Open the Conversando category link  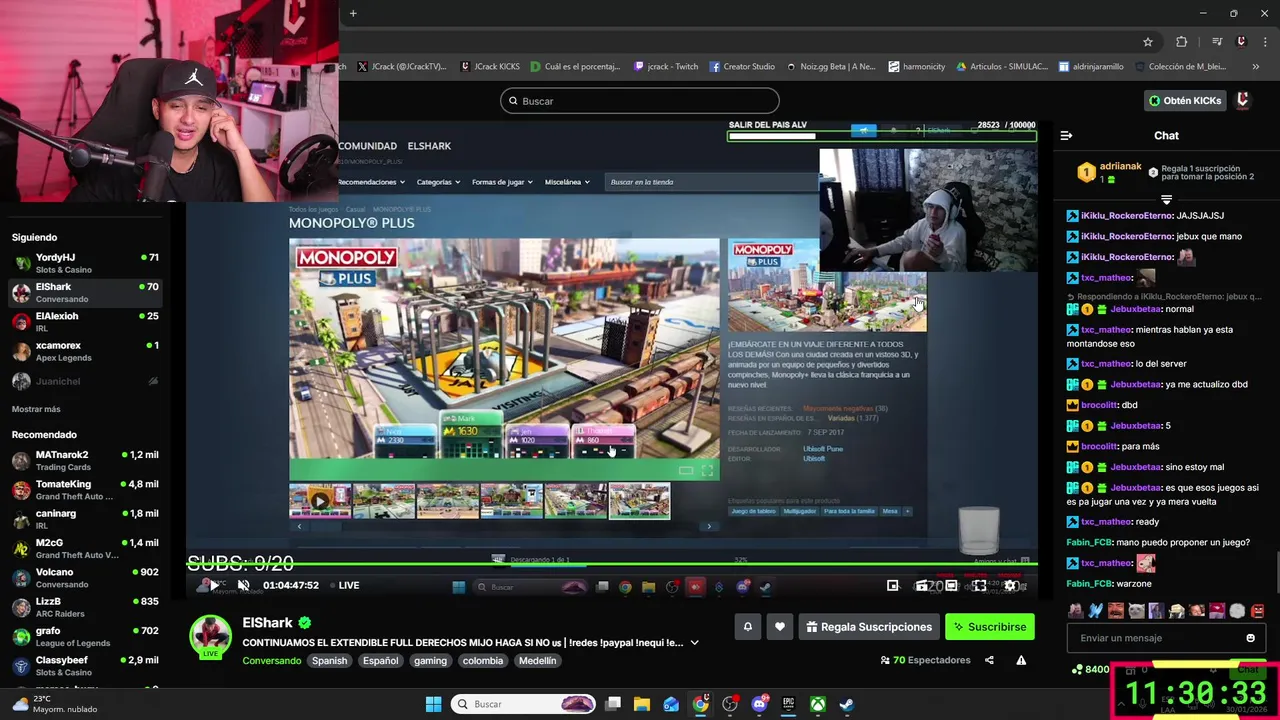pos(271,661)
